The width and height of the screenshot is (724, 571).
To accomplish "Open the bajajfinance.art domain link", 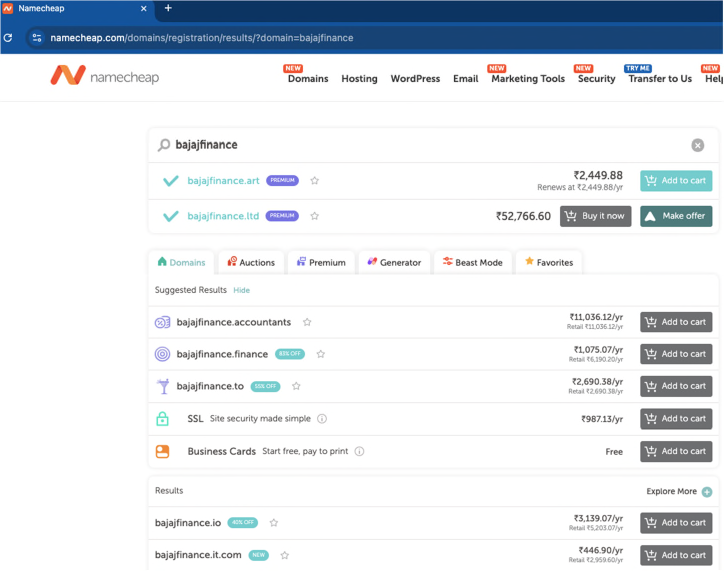I will point(223,180).
